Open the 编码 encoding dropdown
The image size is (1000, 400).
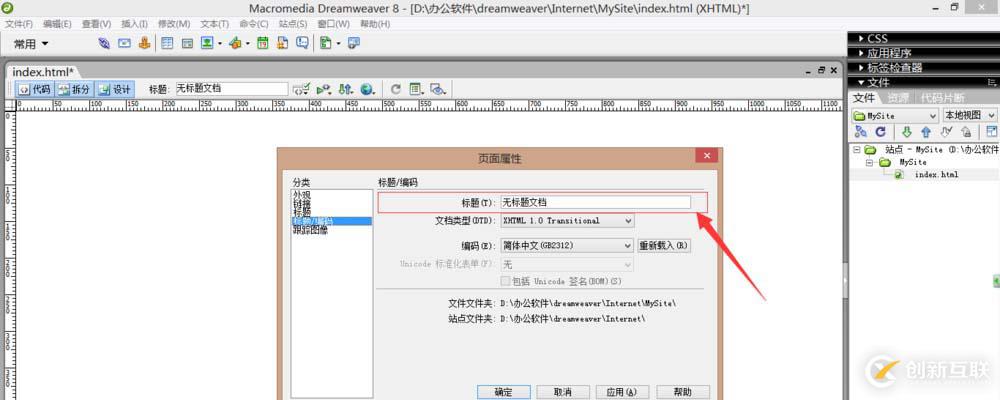coord(567,246)
